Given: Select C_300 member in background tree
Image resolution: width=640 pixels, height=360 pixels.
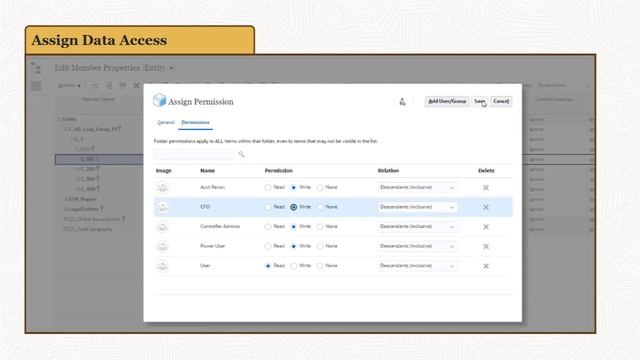Looking at the screenshot, I should coord(88,179).
